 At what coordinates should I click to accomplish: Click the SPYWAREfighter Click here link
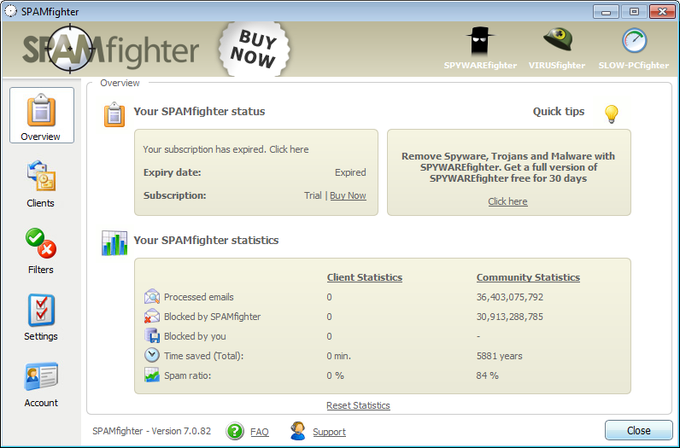(x=508, y=202)
